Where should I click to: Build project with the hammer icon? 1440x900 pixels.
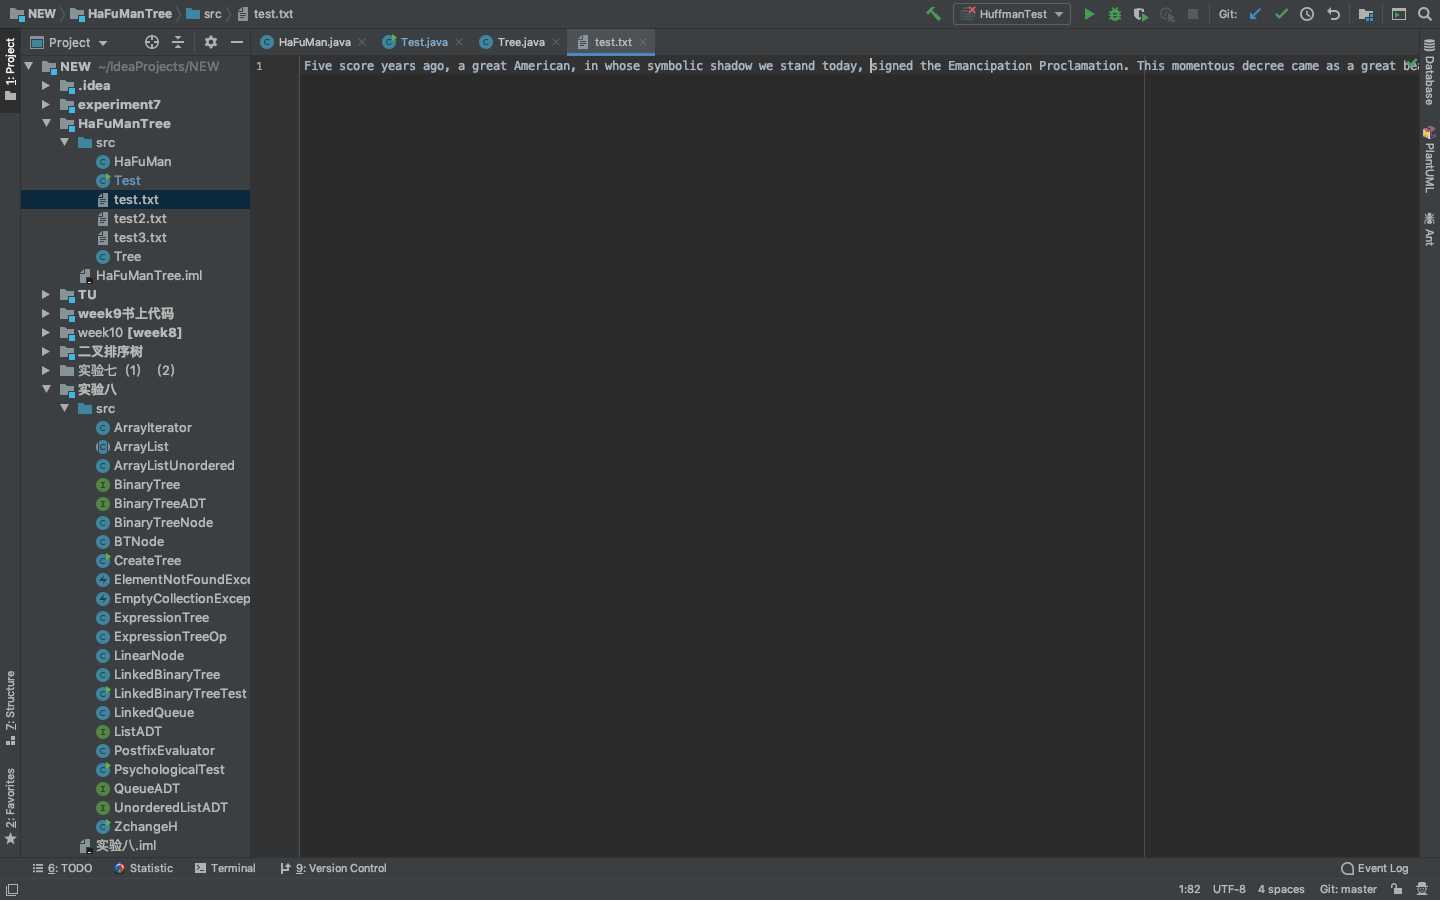click(933, 14)
